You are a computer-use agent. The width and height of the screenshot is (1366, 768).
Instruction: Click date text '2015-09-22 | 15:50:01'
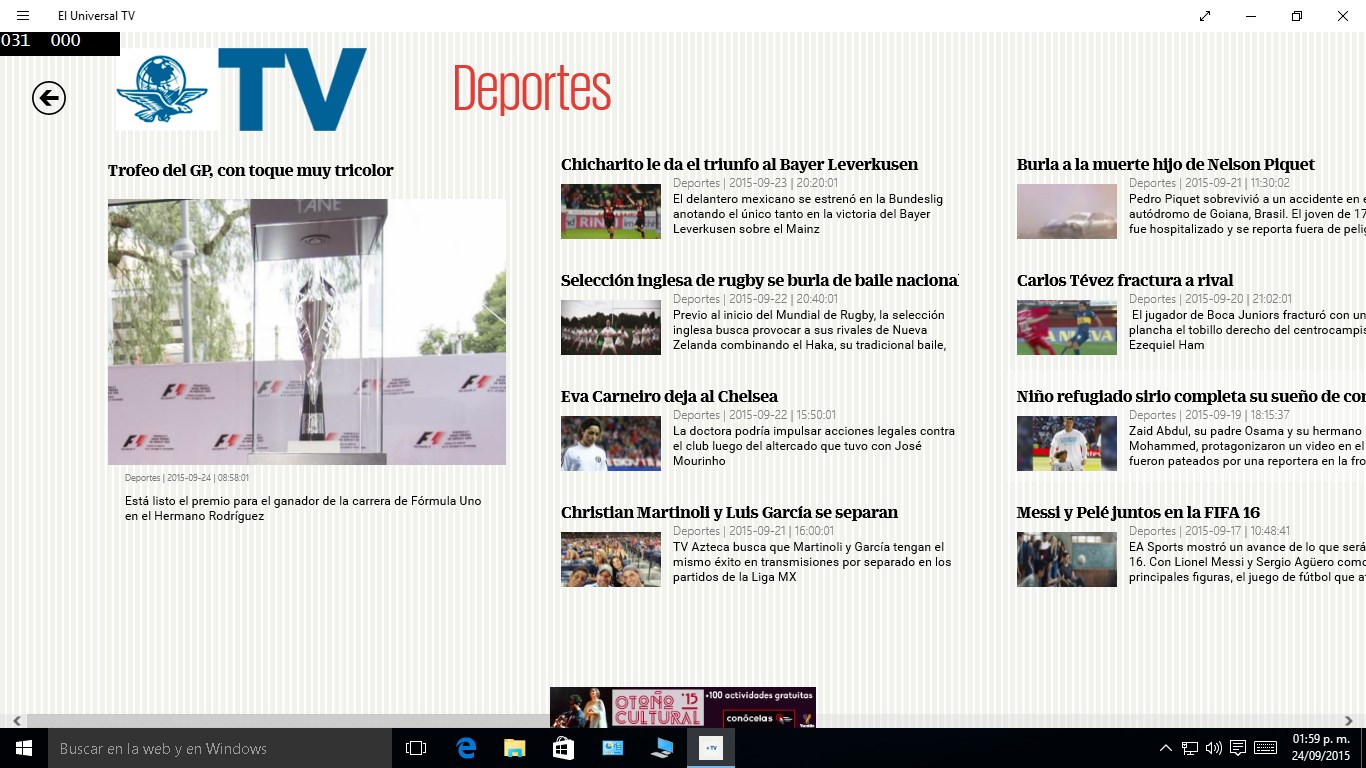tap(782, 415)
